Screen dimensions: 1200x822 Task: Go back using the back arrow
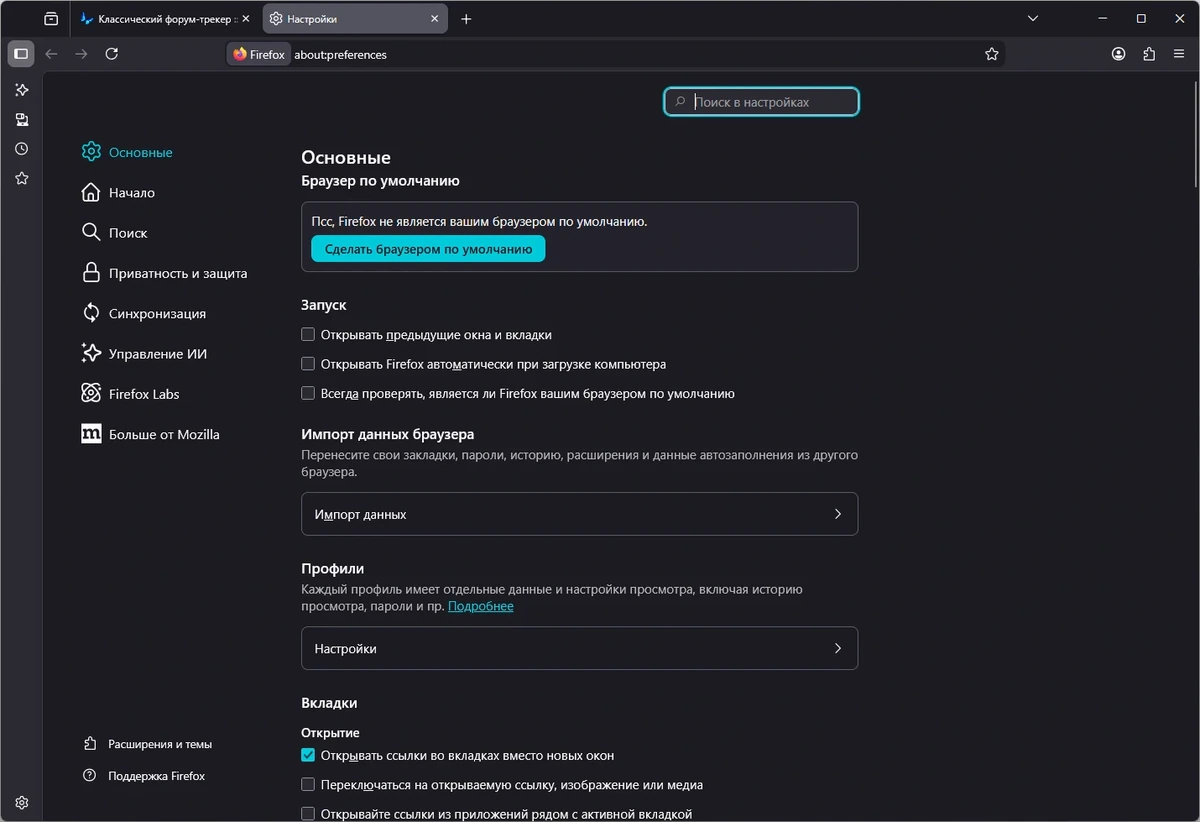pos(51,54)
